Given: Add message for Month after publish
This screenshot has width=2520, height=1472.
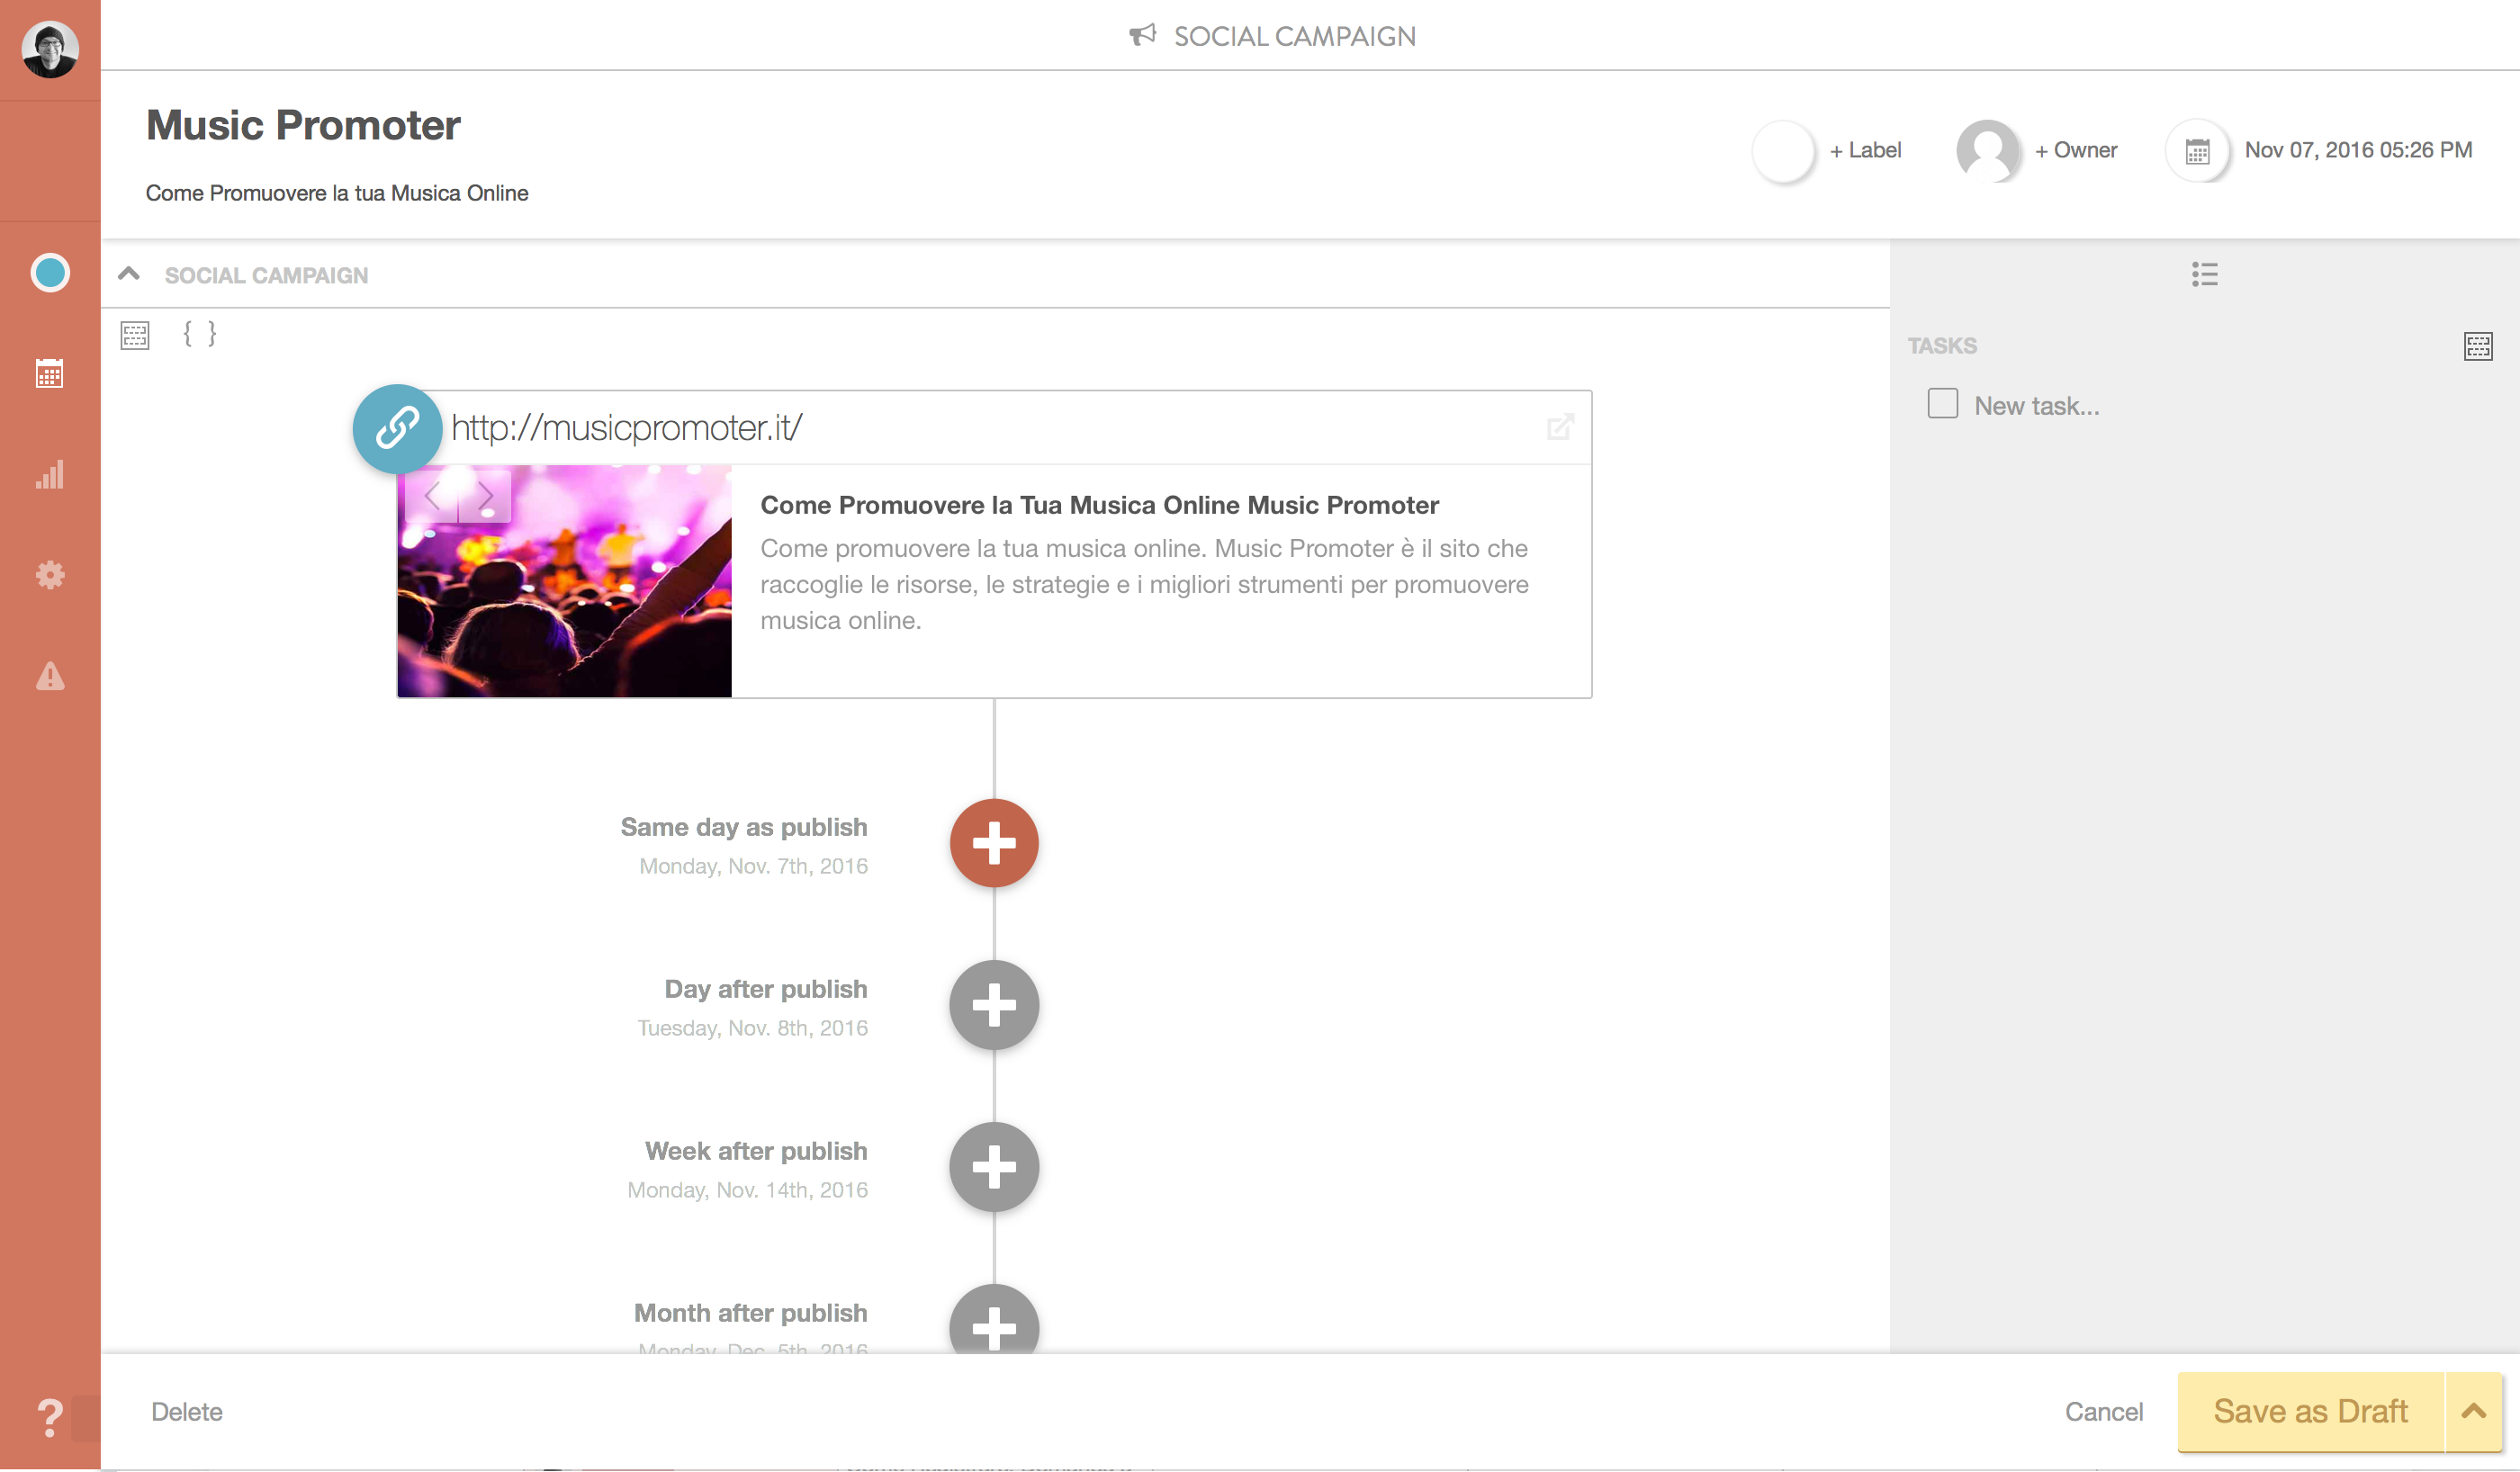Looking at the screenshot, I should click(994, 1320).
